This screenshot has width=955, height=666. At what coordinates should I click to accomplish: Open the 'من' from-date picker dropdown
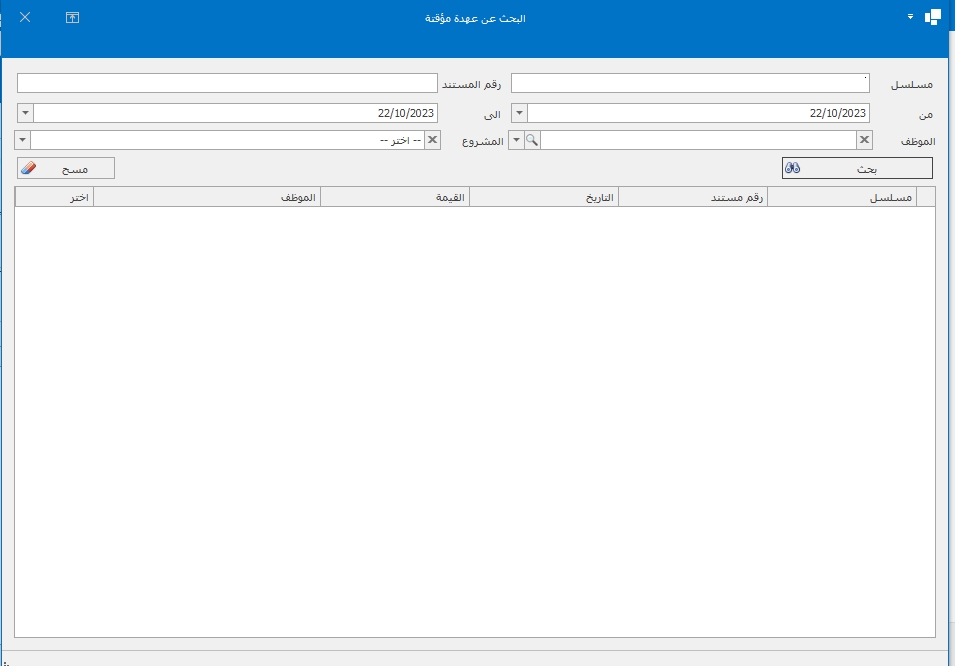click(519, 113)
